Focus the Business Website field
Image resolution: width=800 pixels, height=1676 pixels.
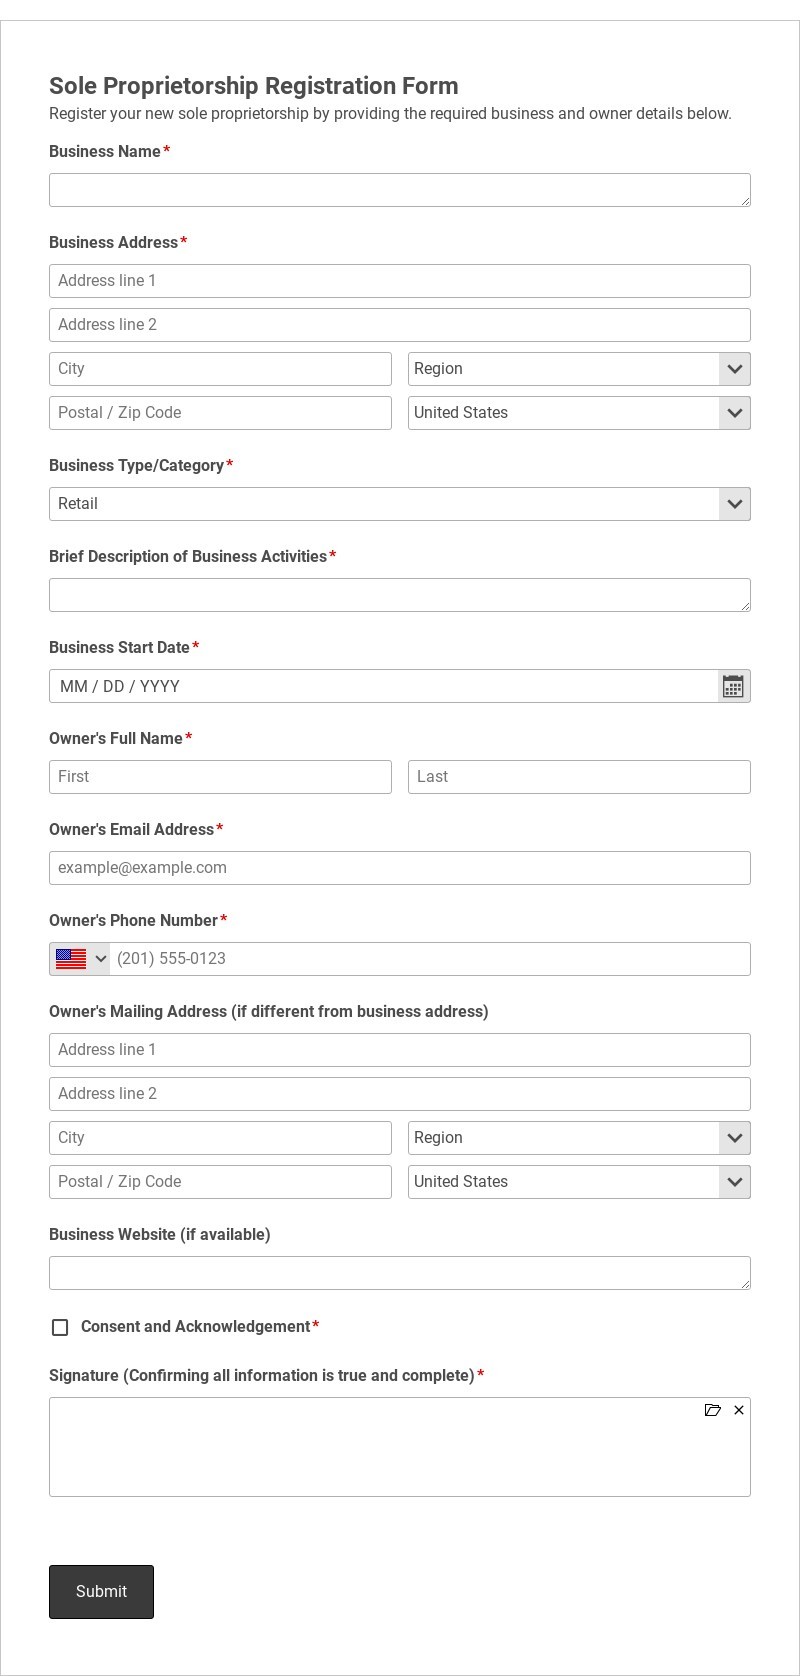point(400,1273)
